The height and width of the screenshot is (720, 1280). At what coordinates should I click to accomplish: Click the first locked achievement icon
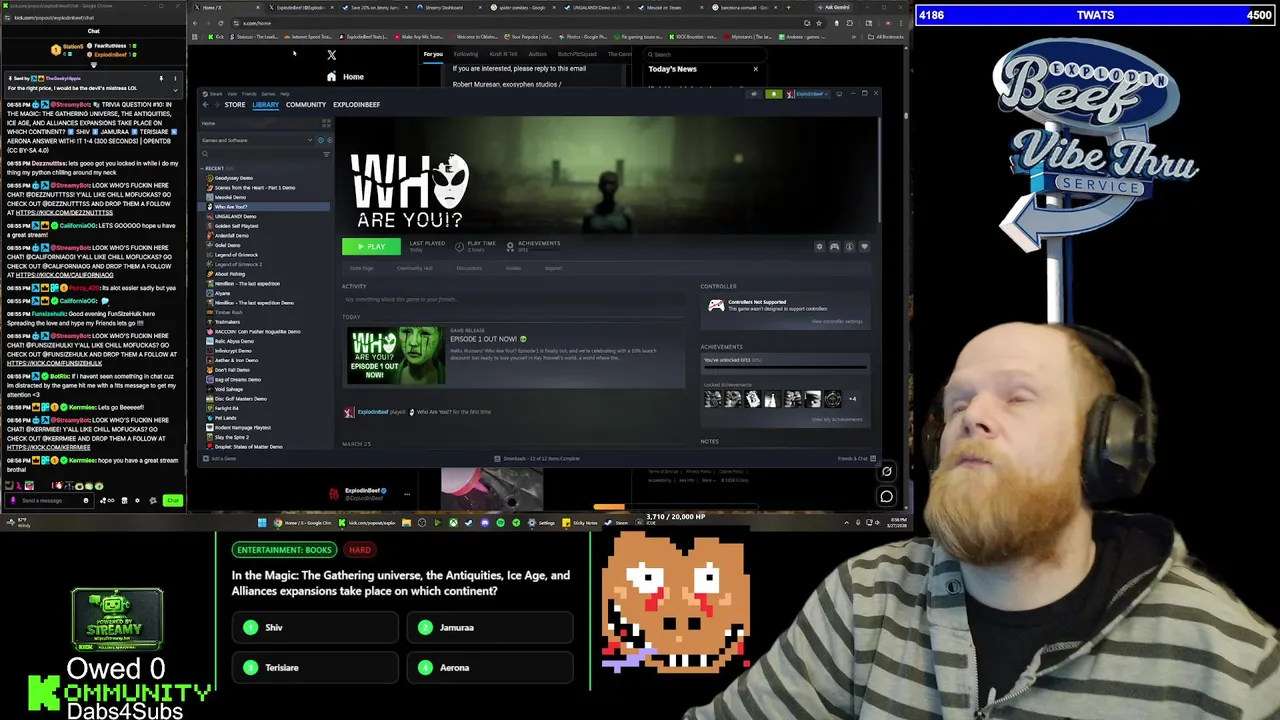click(712, 399)
